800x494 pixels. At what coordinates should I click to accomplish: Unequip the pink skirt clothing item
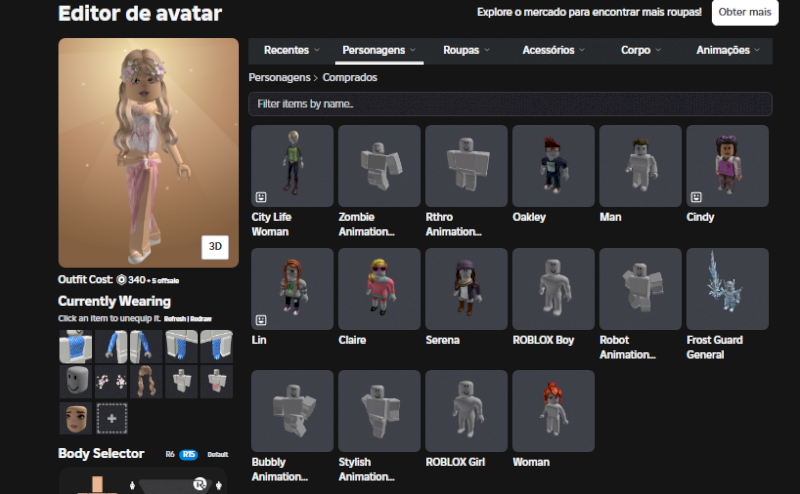pos(216,381)
